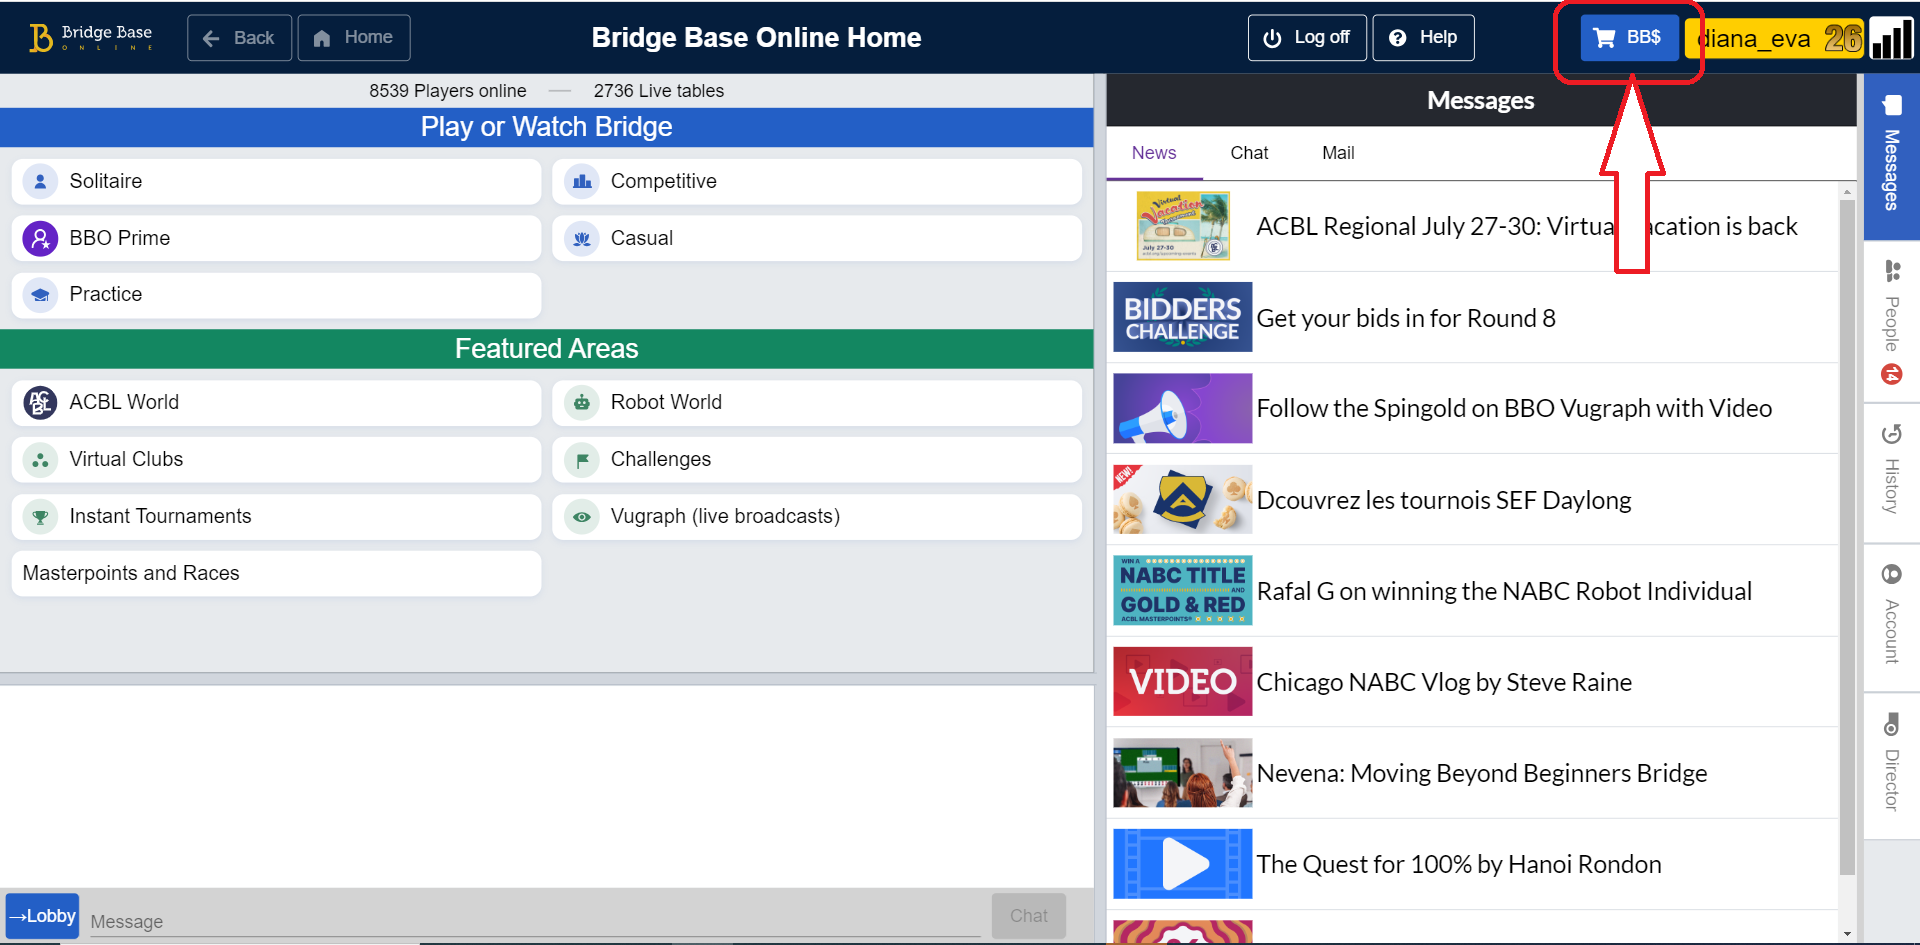Viewport: 1920px width, 945px height.
Task: Select the Director sidebar icon
Action: 1890,724
